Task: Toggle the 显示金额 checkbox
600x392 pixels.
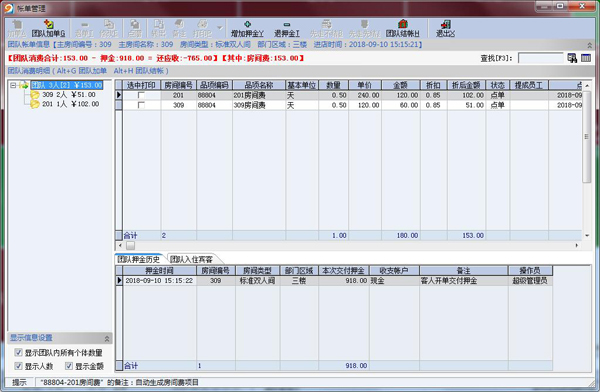Action: coord(68,366)
